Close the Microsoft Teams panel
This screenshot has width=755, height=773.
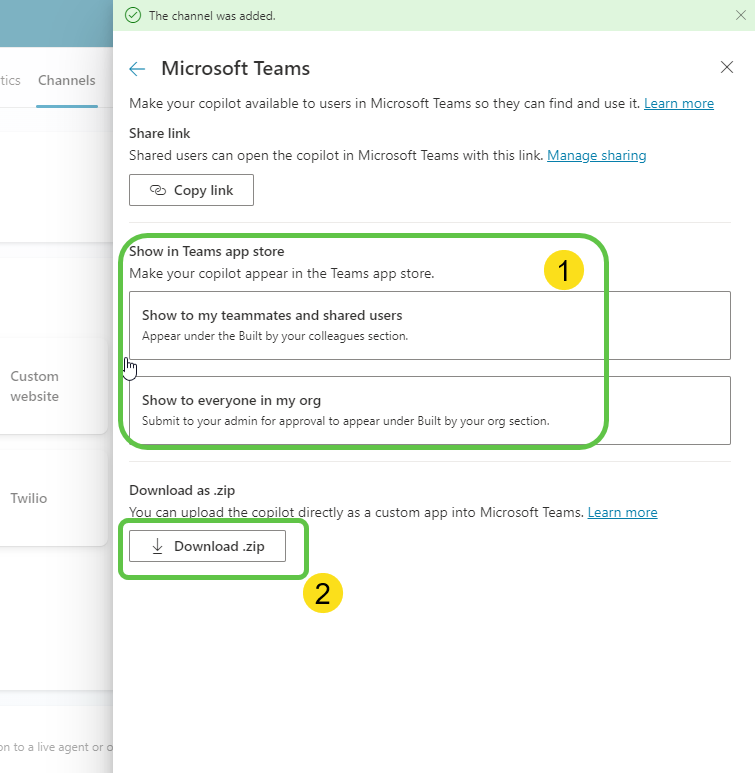pyautogui.click(x=727, y=67)
